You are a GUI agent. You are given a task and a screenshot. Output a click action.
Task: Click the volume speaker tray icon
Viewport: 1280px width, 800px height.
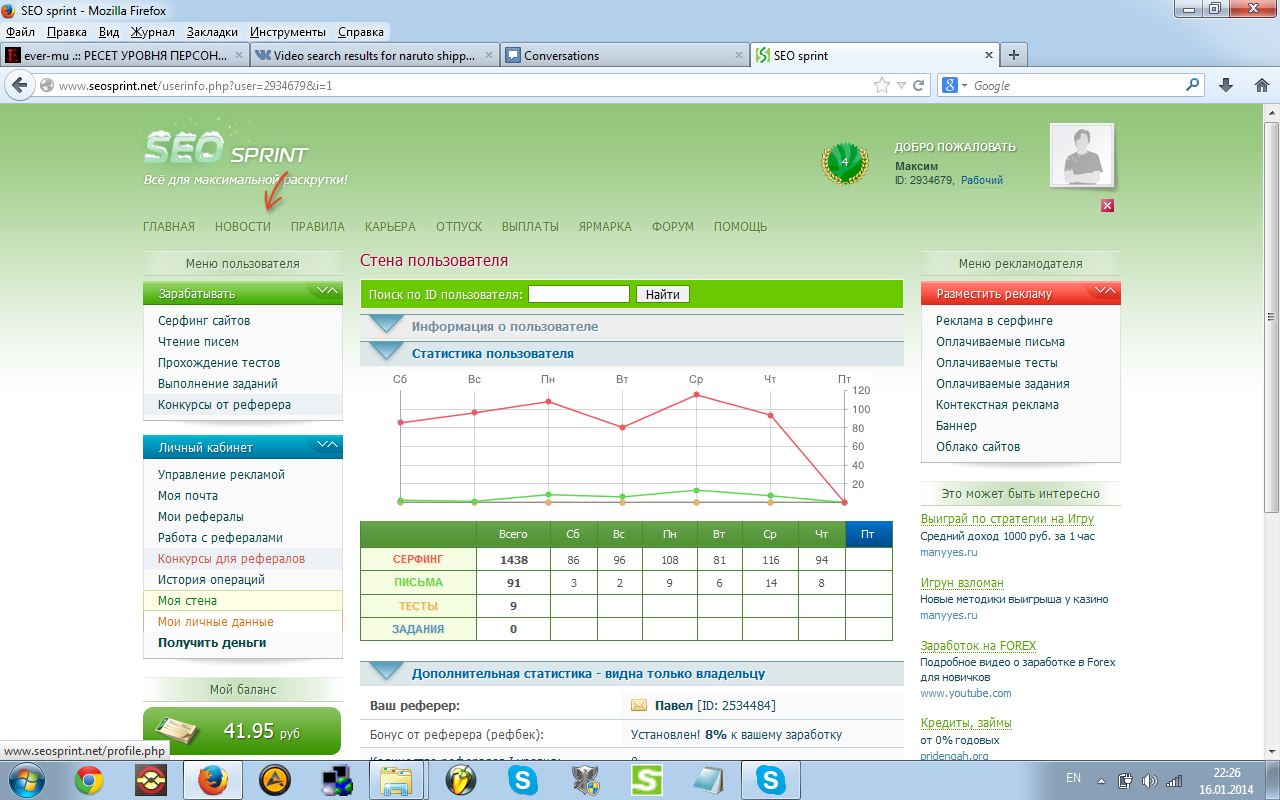pyautogui.click(x=1150, y=780)
